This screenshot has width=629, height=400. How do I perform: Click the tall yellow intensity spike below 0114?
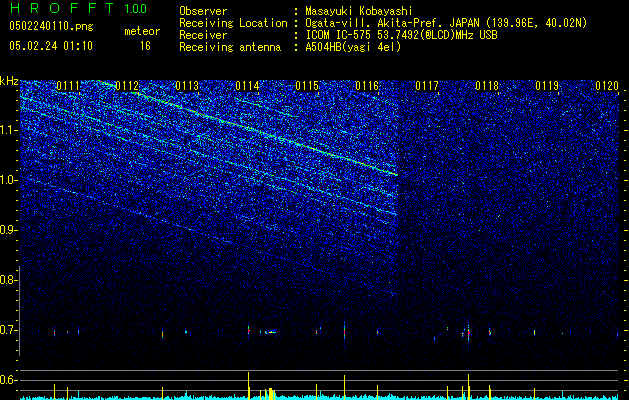coord(249,386)
